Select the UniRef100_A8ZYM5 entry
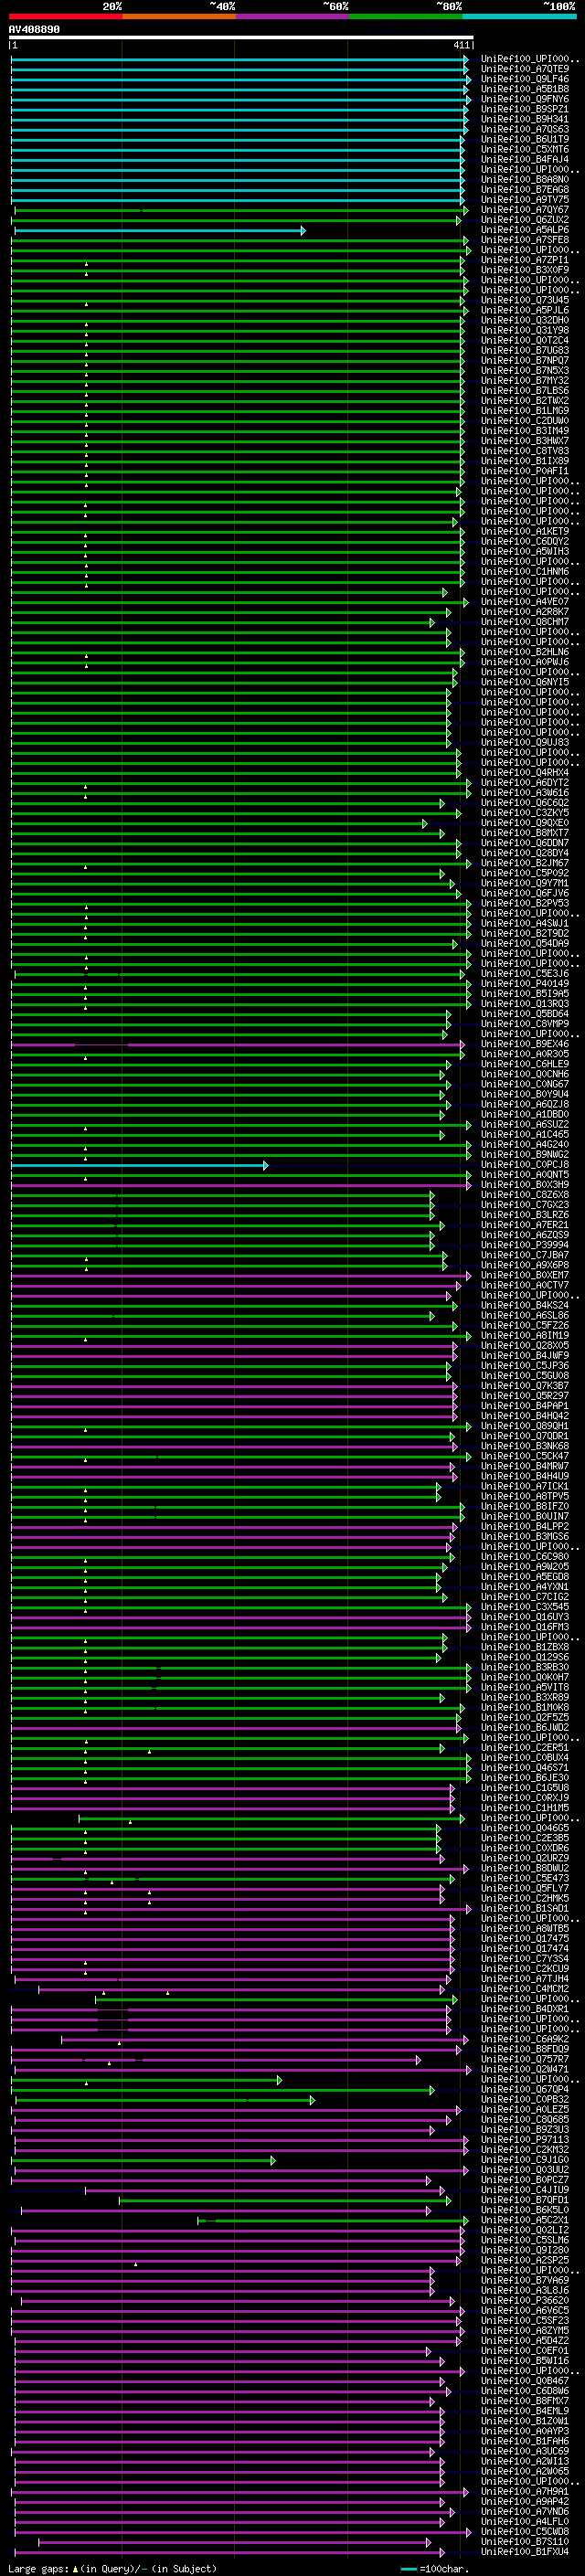585x2576 pixels. (x=525, y=2330)
